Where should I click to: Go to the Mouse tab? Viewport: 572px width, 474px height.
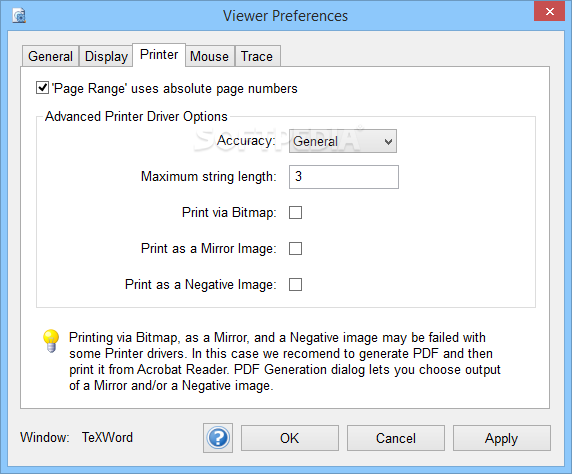coord(209,56)
